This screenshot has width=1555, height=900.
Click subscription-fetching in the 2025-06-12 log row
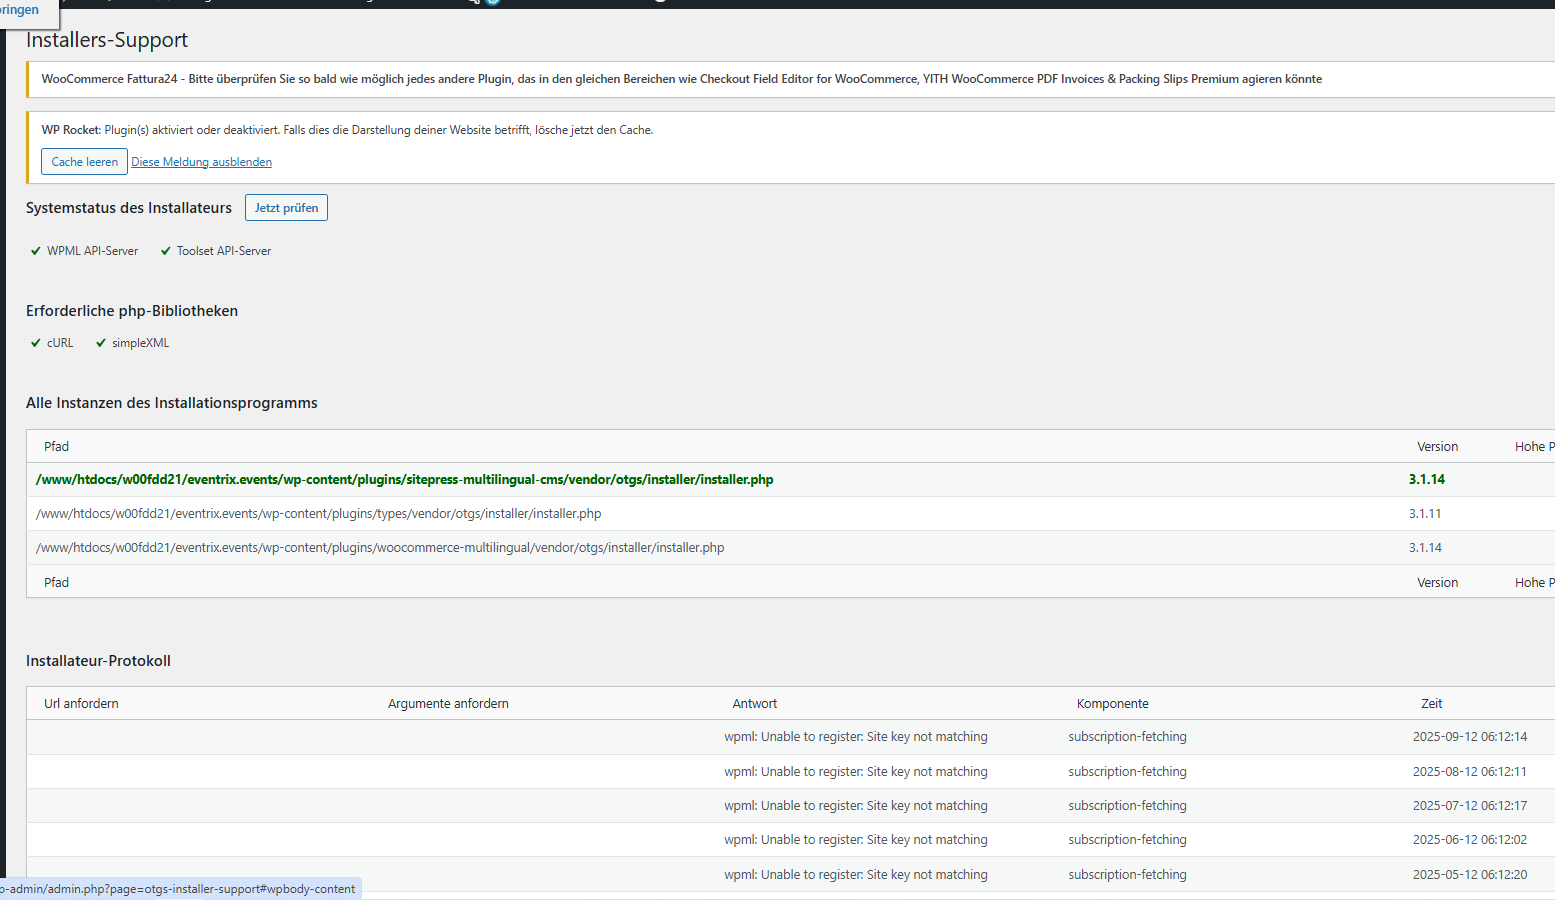(1128, 840)
